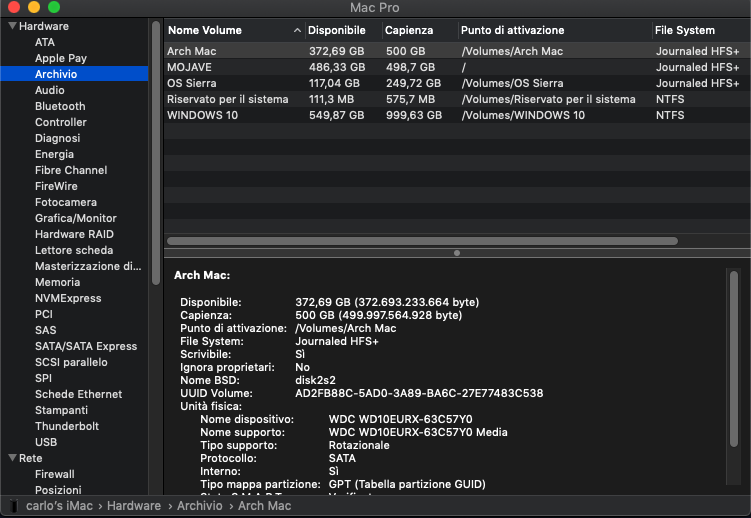751x518 pixels.
Task: Click the details pane vertical scrollbar
Action: [x=733, y=359]
